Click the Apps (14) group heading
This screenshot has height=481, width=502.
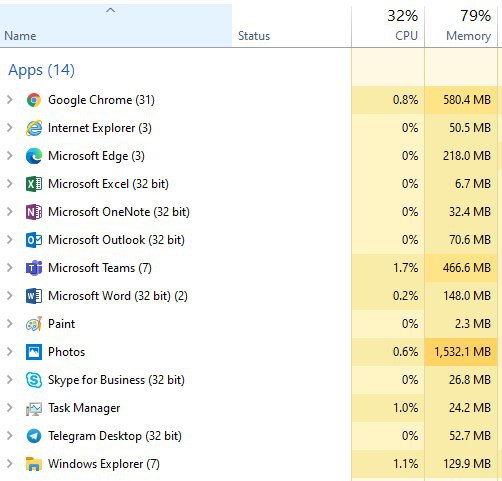pyautogui.click(x=41, y=70)
